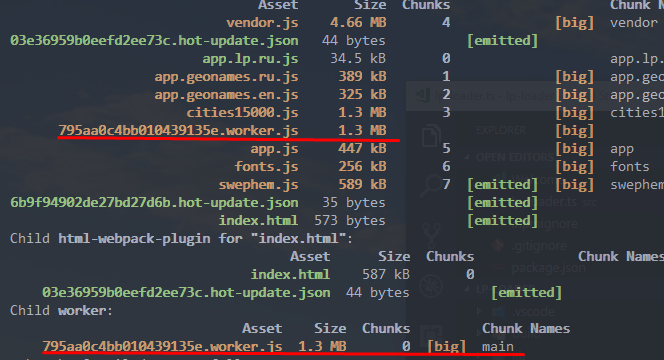Select the app.geonames.en.js asset name
The width and height of the screenshot is (664, 360).
click(226, 95)
